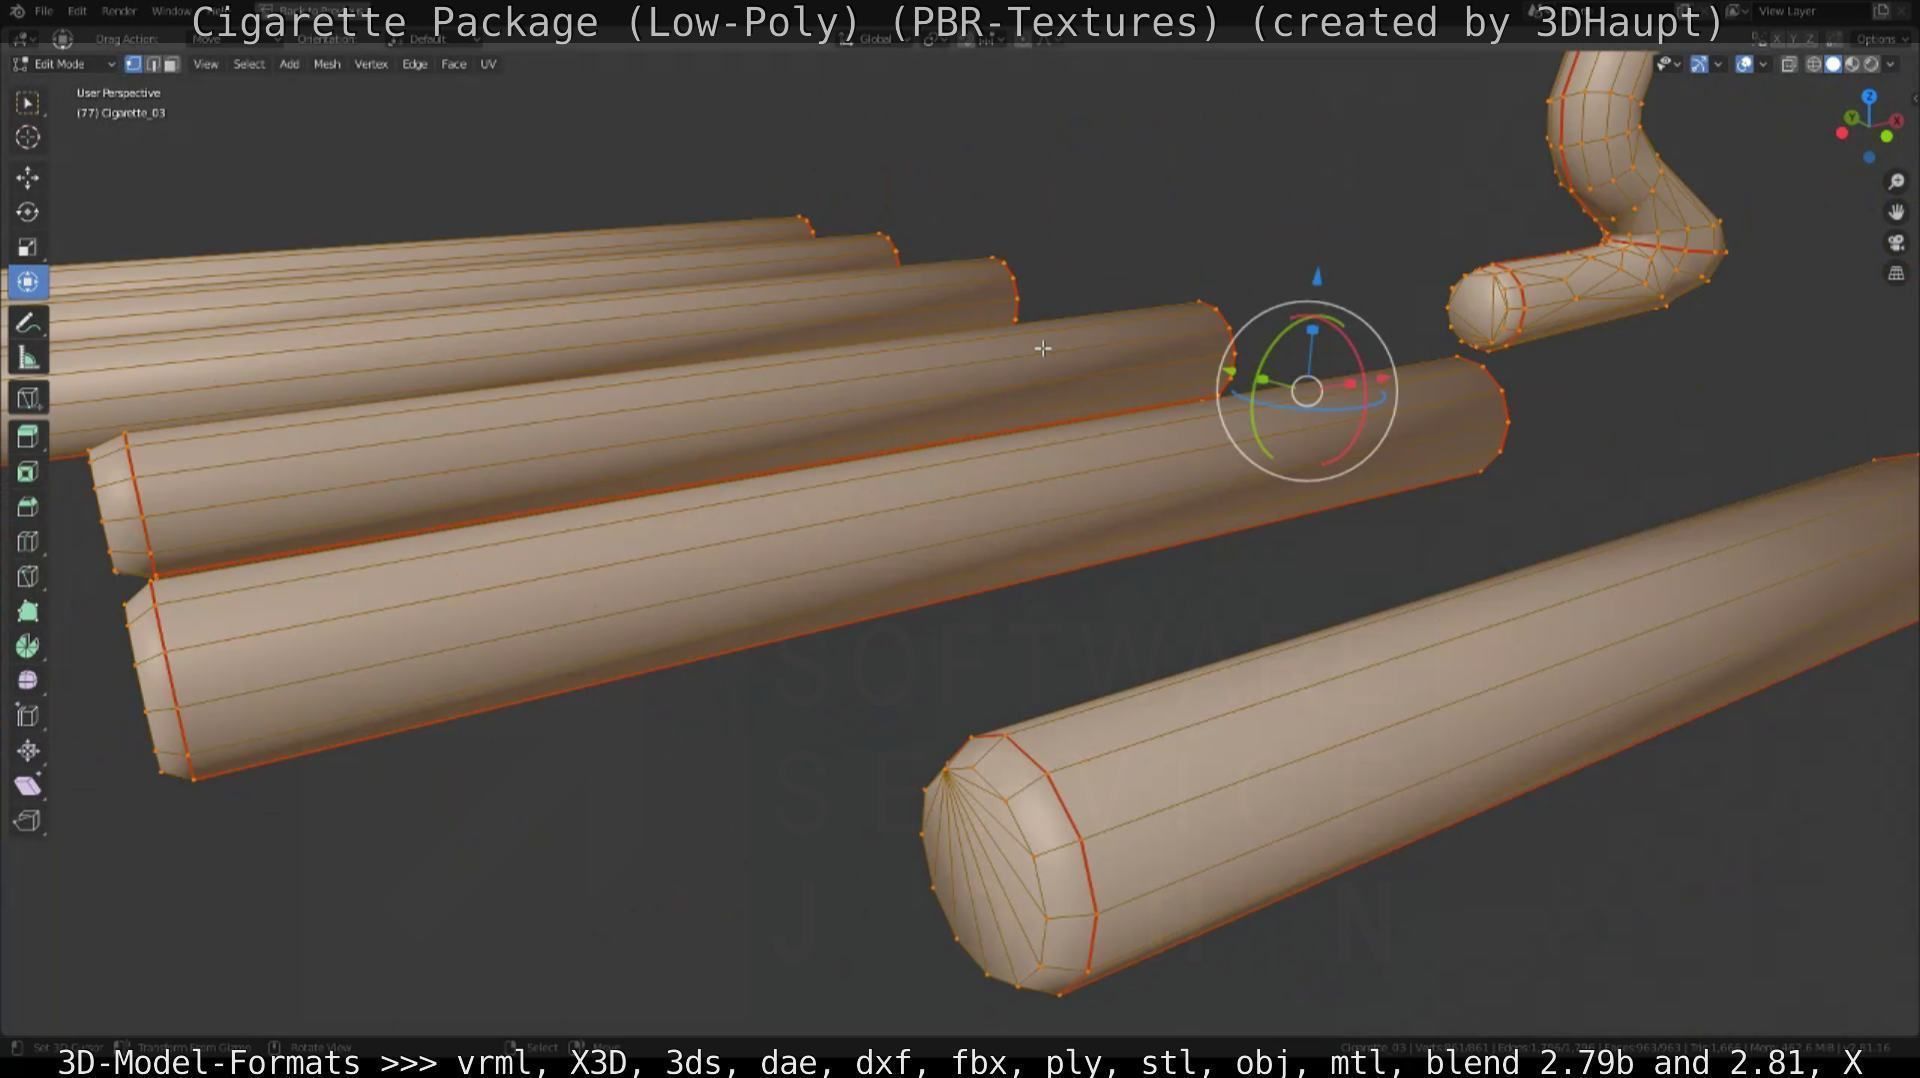1920x1078 pixels.
Task: Select the Shear tool
Action: point(28,786)
